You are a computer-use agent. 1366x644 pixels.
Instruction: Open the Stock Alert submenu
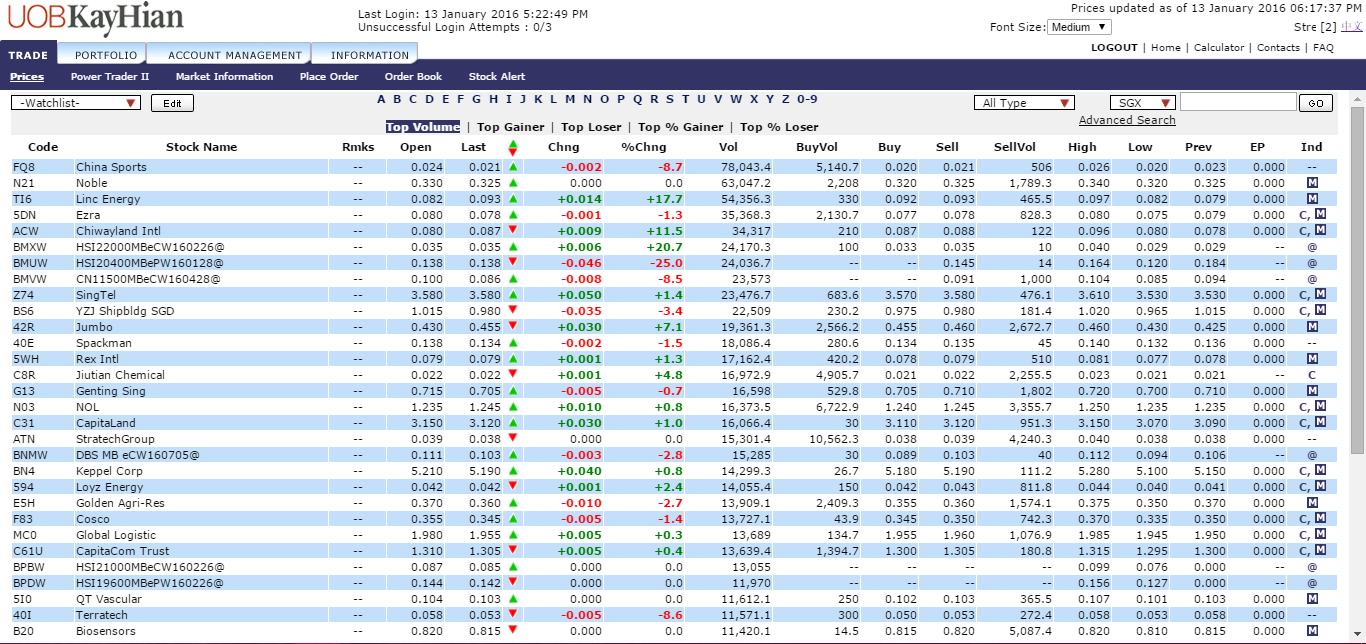[x=497, y=77]
